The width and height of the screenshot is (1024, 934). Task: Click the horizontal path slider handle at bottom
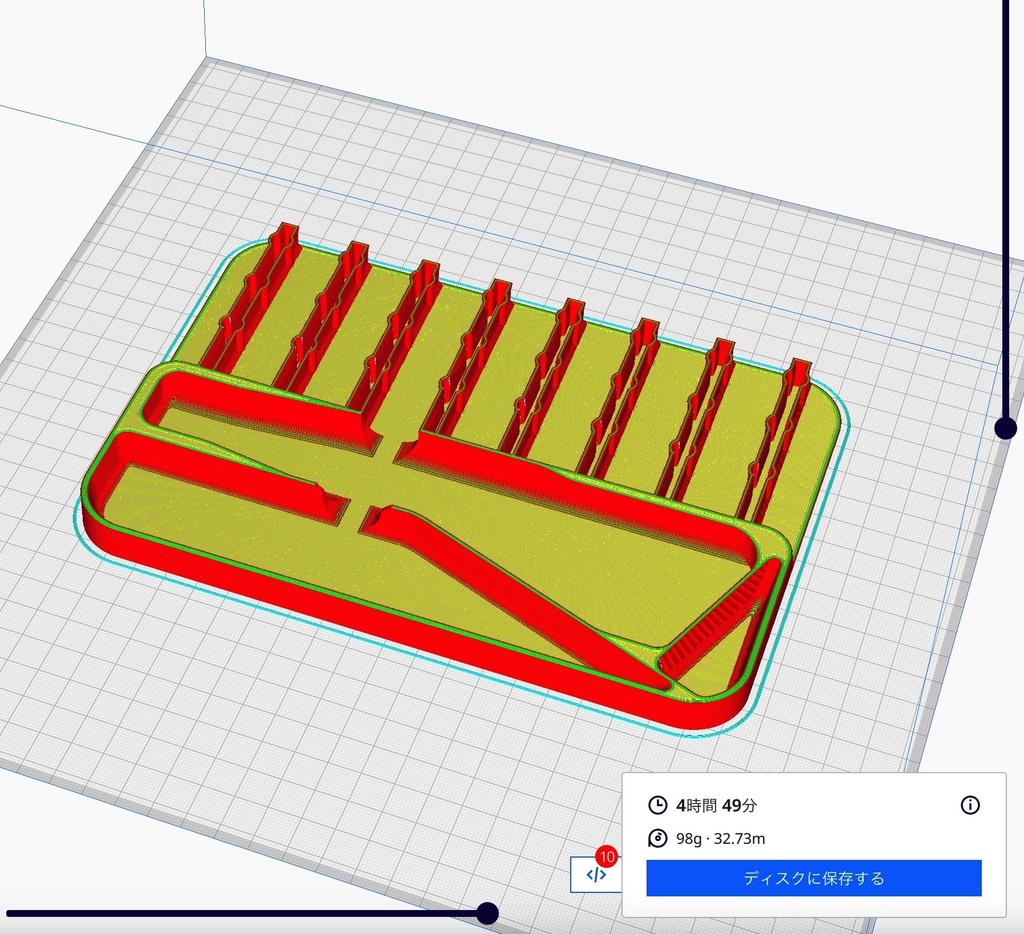[x=487, y=911]
